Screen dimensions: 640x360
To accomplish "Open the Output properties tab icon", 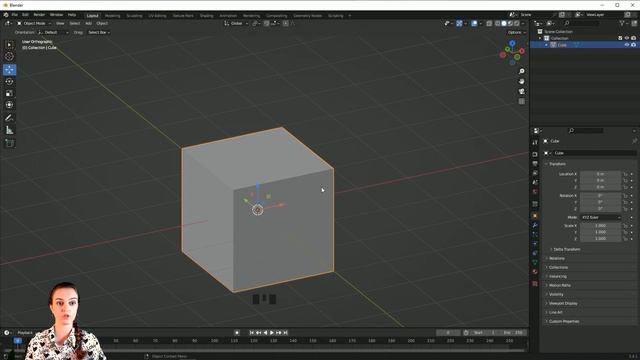I will click(x=535, y=163).
